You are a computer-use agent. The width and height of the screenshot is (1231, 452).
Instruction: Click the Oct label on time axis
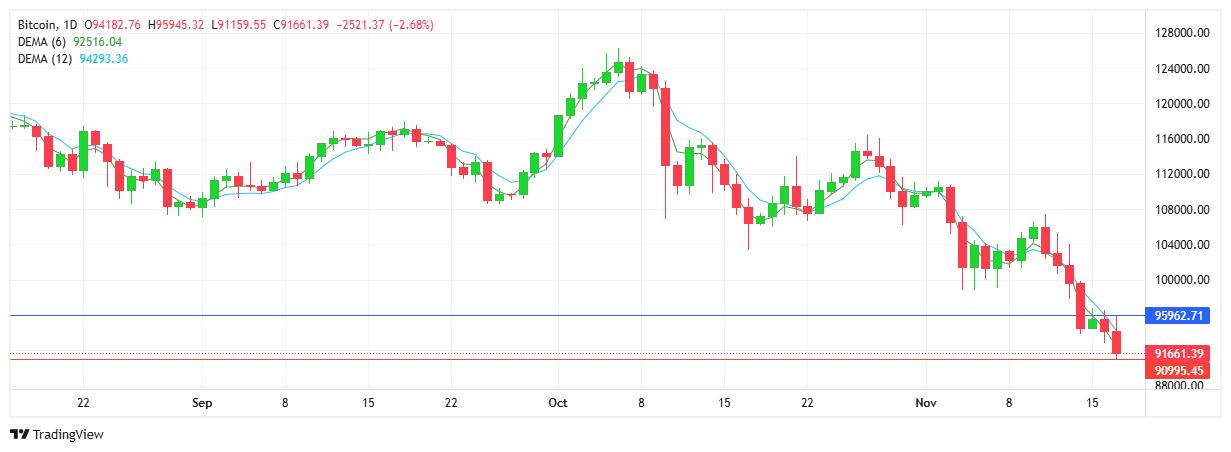(x=558, y=403)
